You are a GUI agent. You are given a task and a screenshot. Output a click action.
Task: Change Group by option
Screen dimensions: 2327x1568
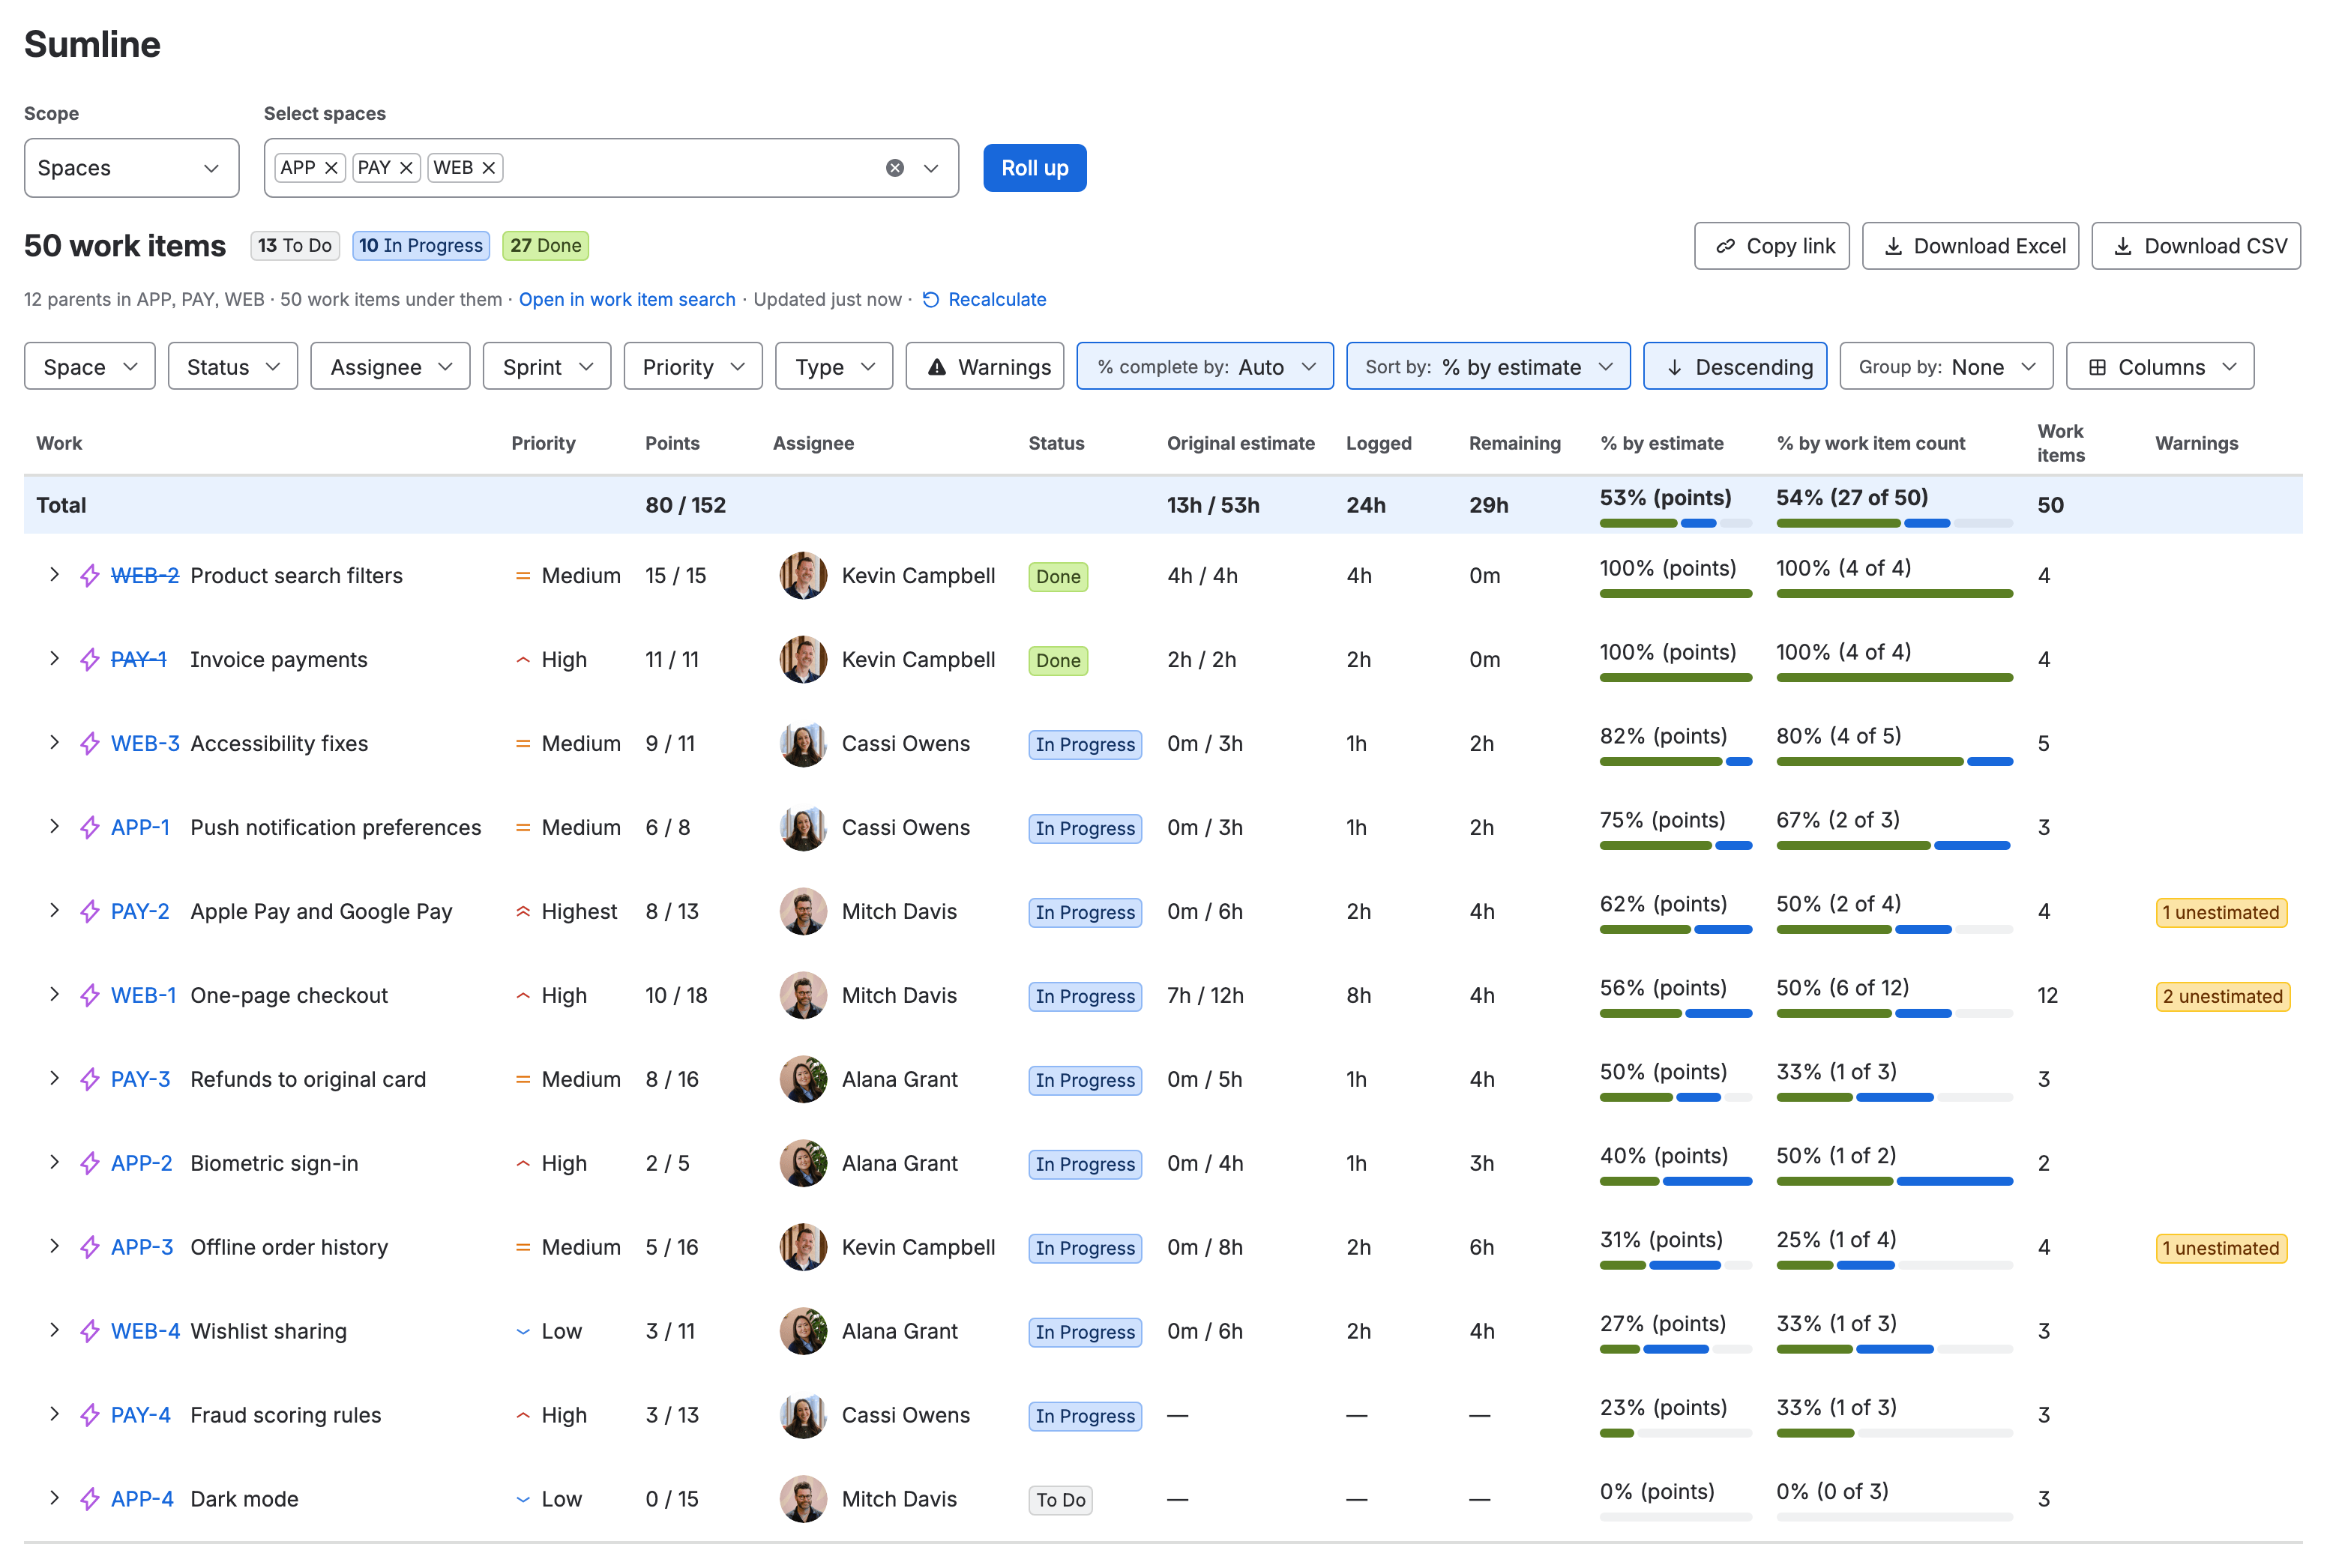(1946, 367)
